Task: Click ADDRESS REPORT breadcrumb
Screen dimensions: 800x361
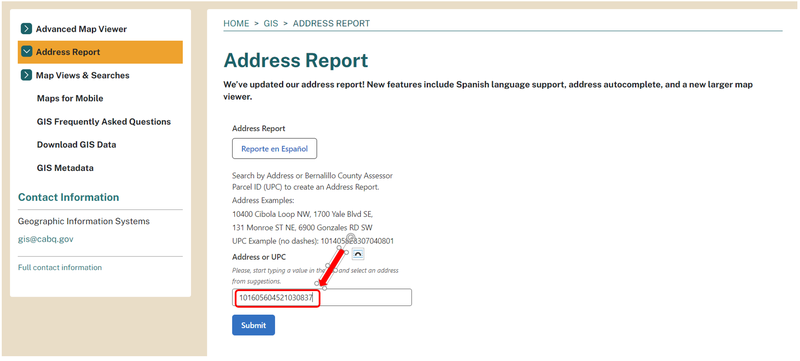Action: click(x=331, y=23)
